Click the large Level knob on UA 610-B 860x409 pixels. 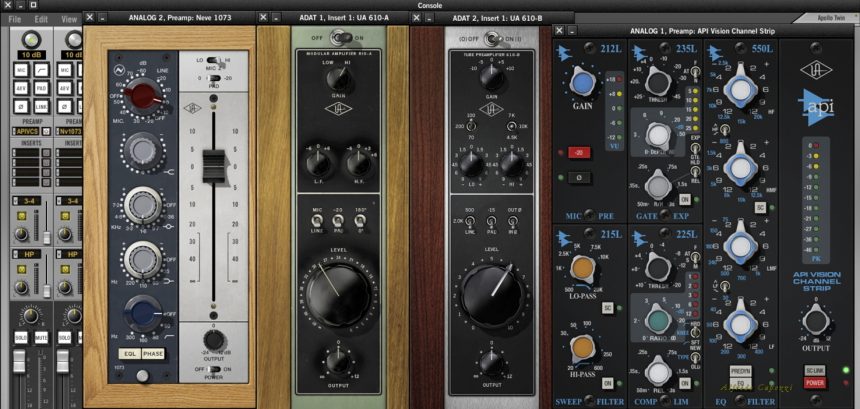[x=490, y=291]
